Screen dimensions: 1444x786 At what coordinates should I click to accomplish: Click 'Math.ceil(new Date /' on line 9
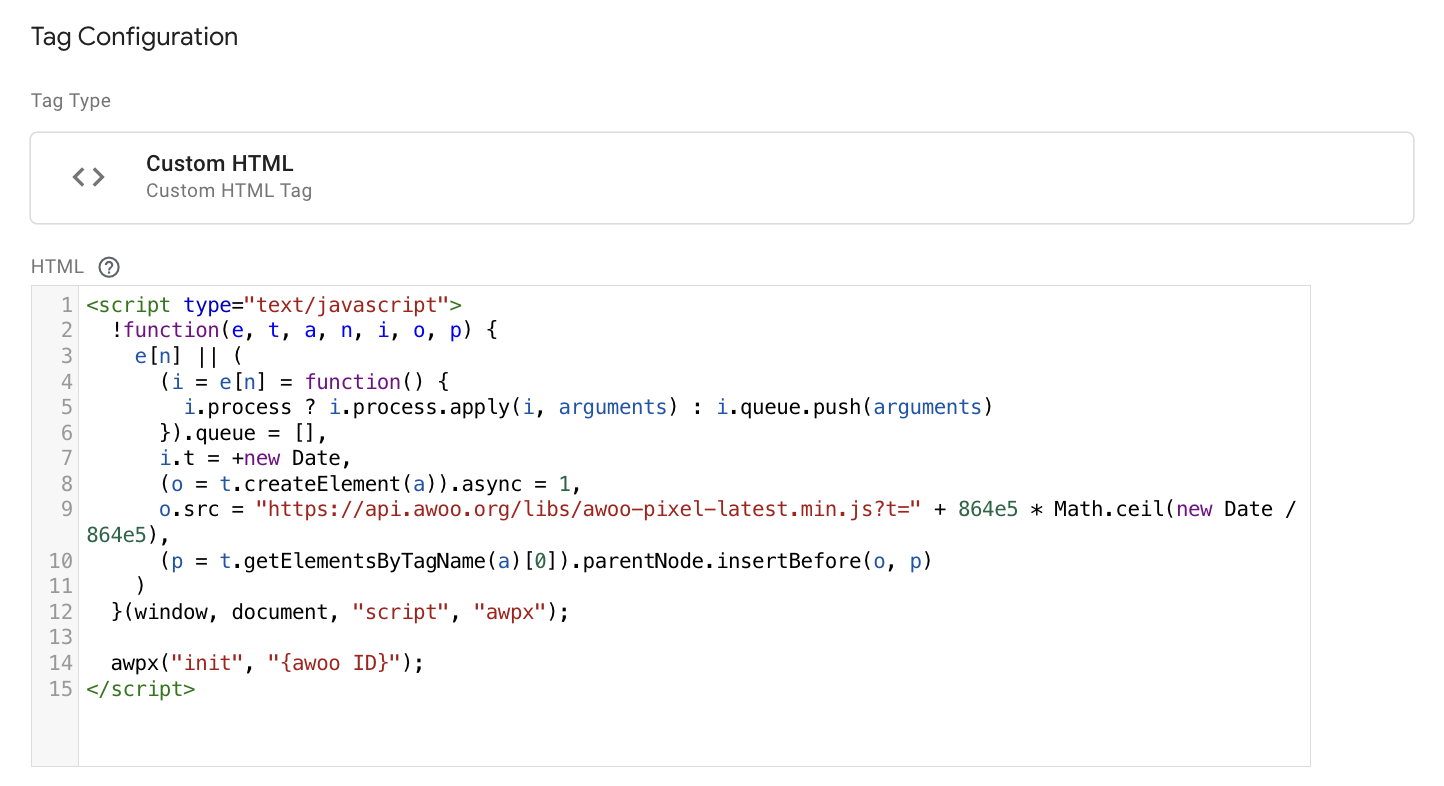point(1175,509)
